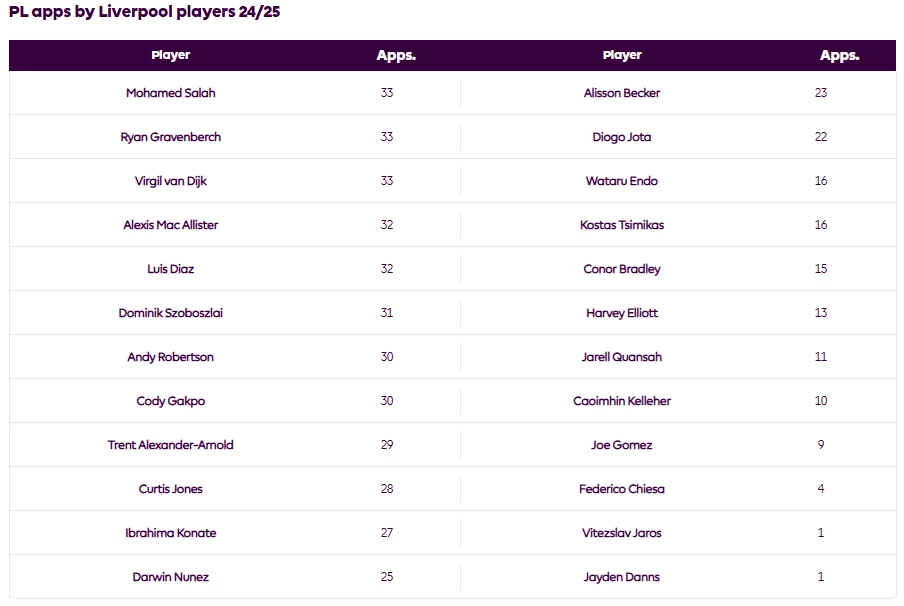Select Darwin Nunez in the list

170,577
